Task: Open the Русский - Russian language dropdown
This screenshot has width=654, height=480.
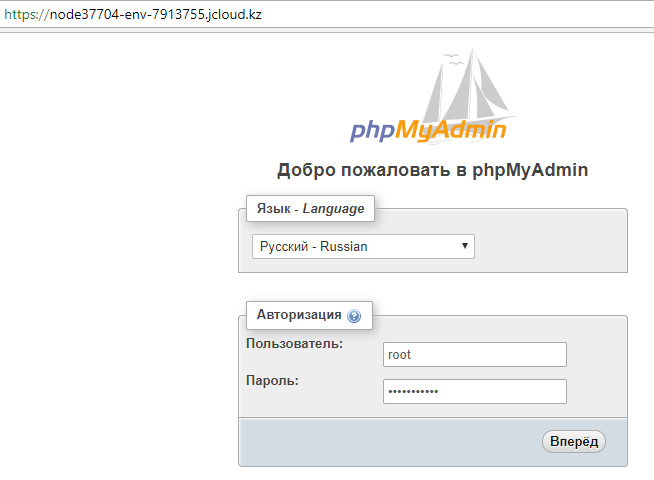Action: pyautogui.click(x=363, y=246)
